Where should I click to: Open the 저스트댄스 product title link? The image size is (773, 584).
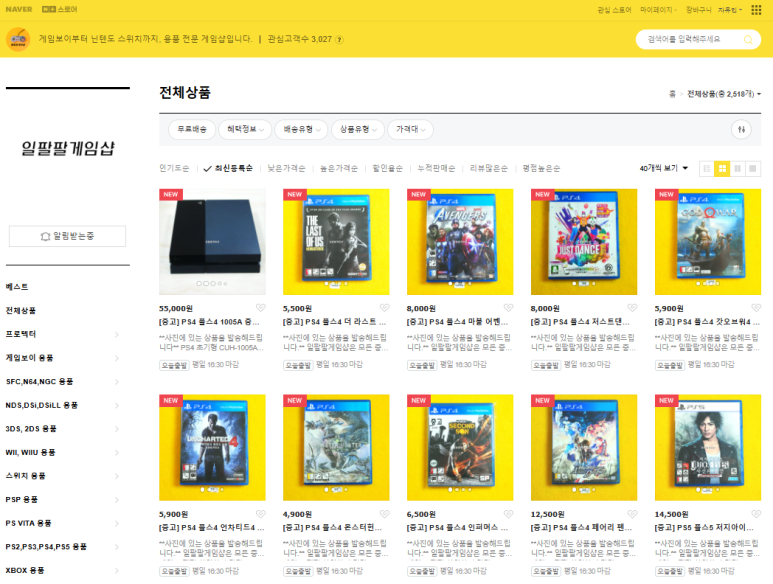tap(580, 322)
